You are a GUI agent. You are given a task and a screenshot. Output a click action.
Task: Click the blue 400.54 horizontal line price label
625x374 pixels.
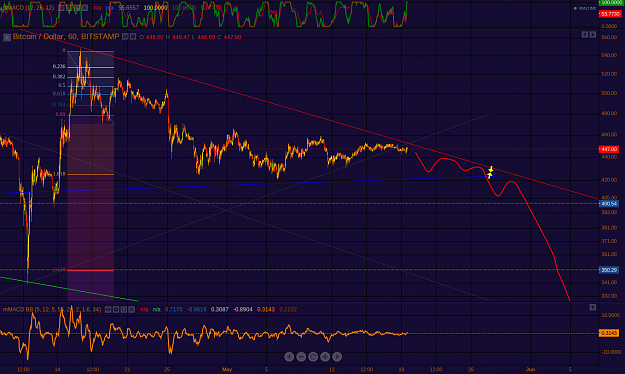(609, 204)
